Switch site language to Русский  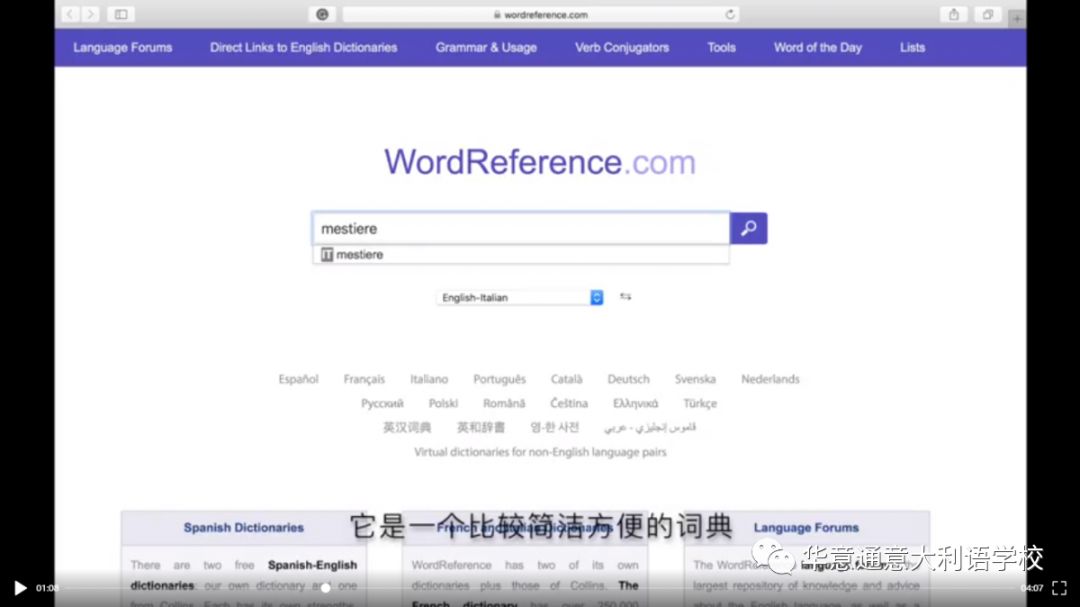pyautogui.click(x=382, y=403)
